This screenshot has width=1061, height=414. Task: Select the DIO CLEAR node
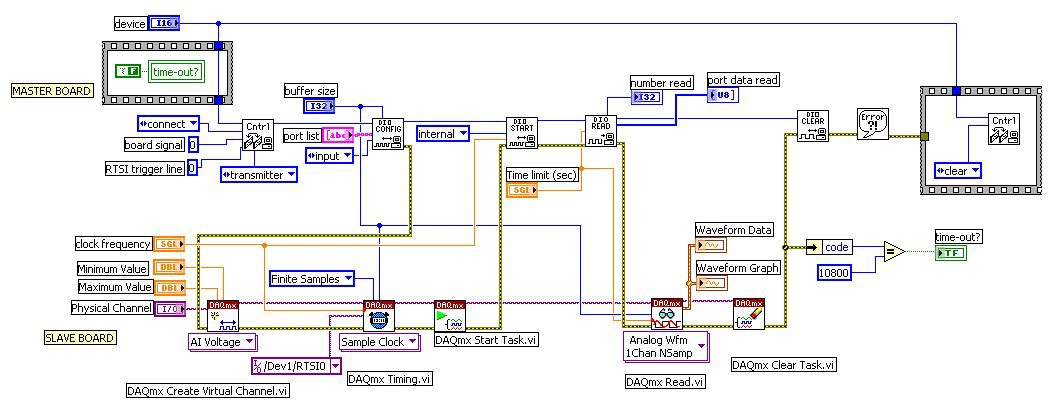[812, 126]
